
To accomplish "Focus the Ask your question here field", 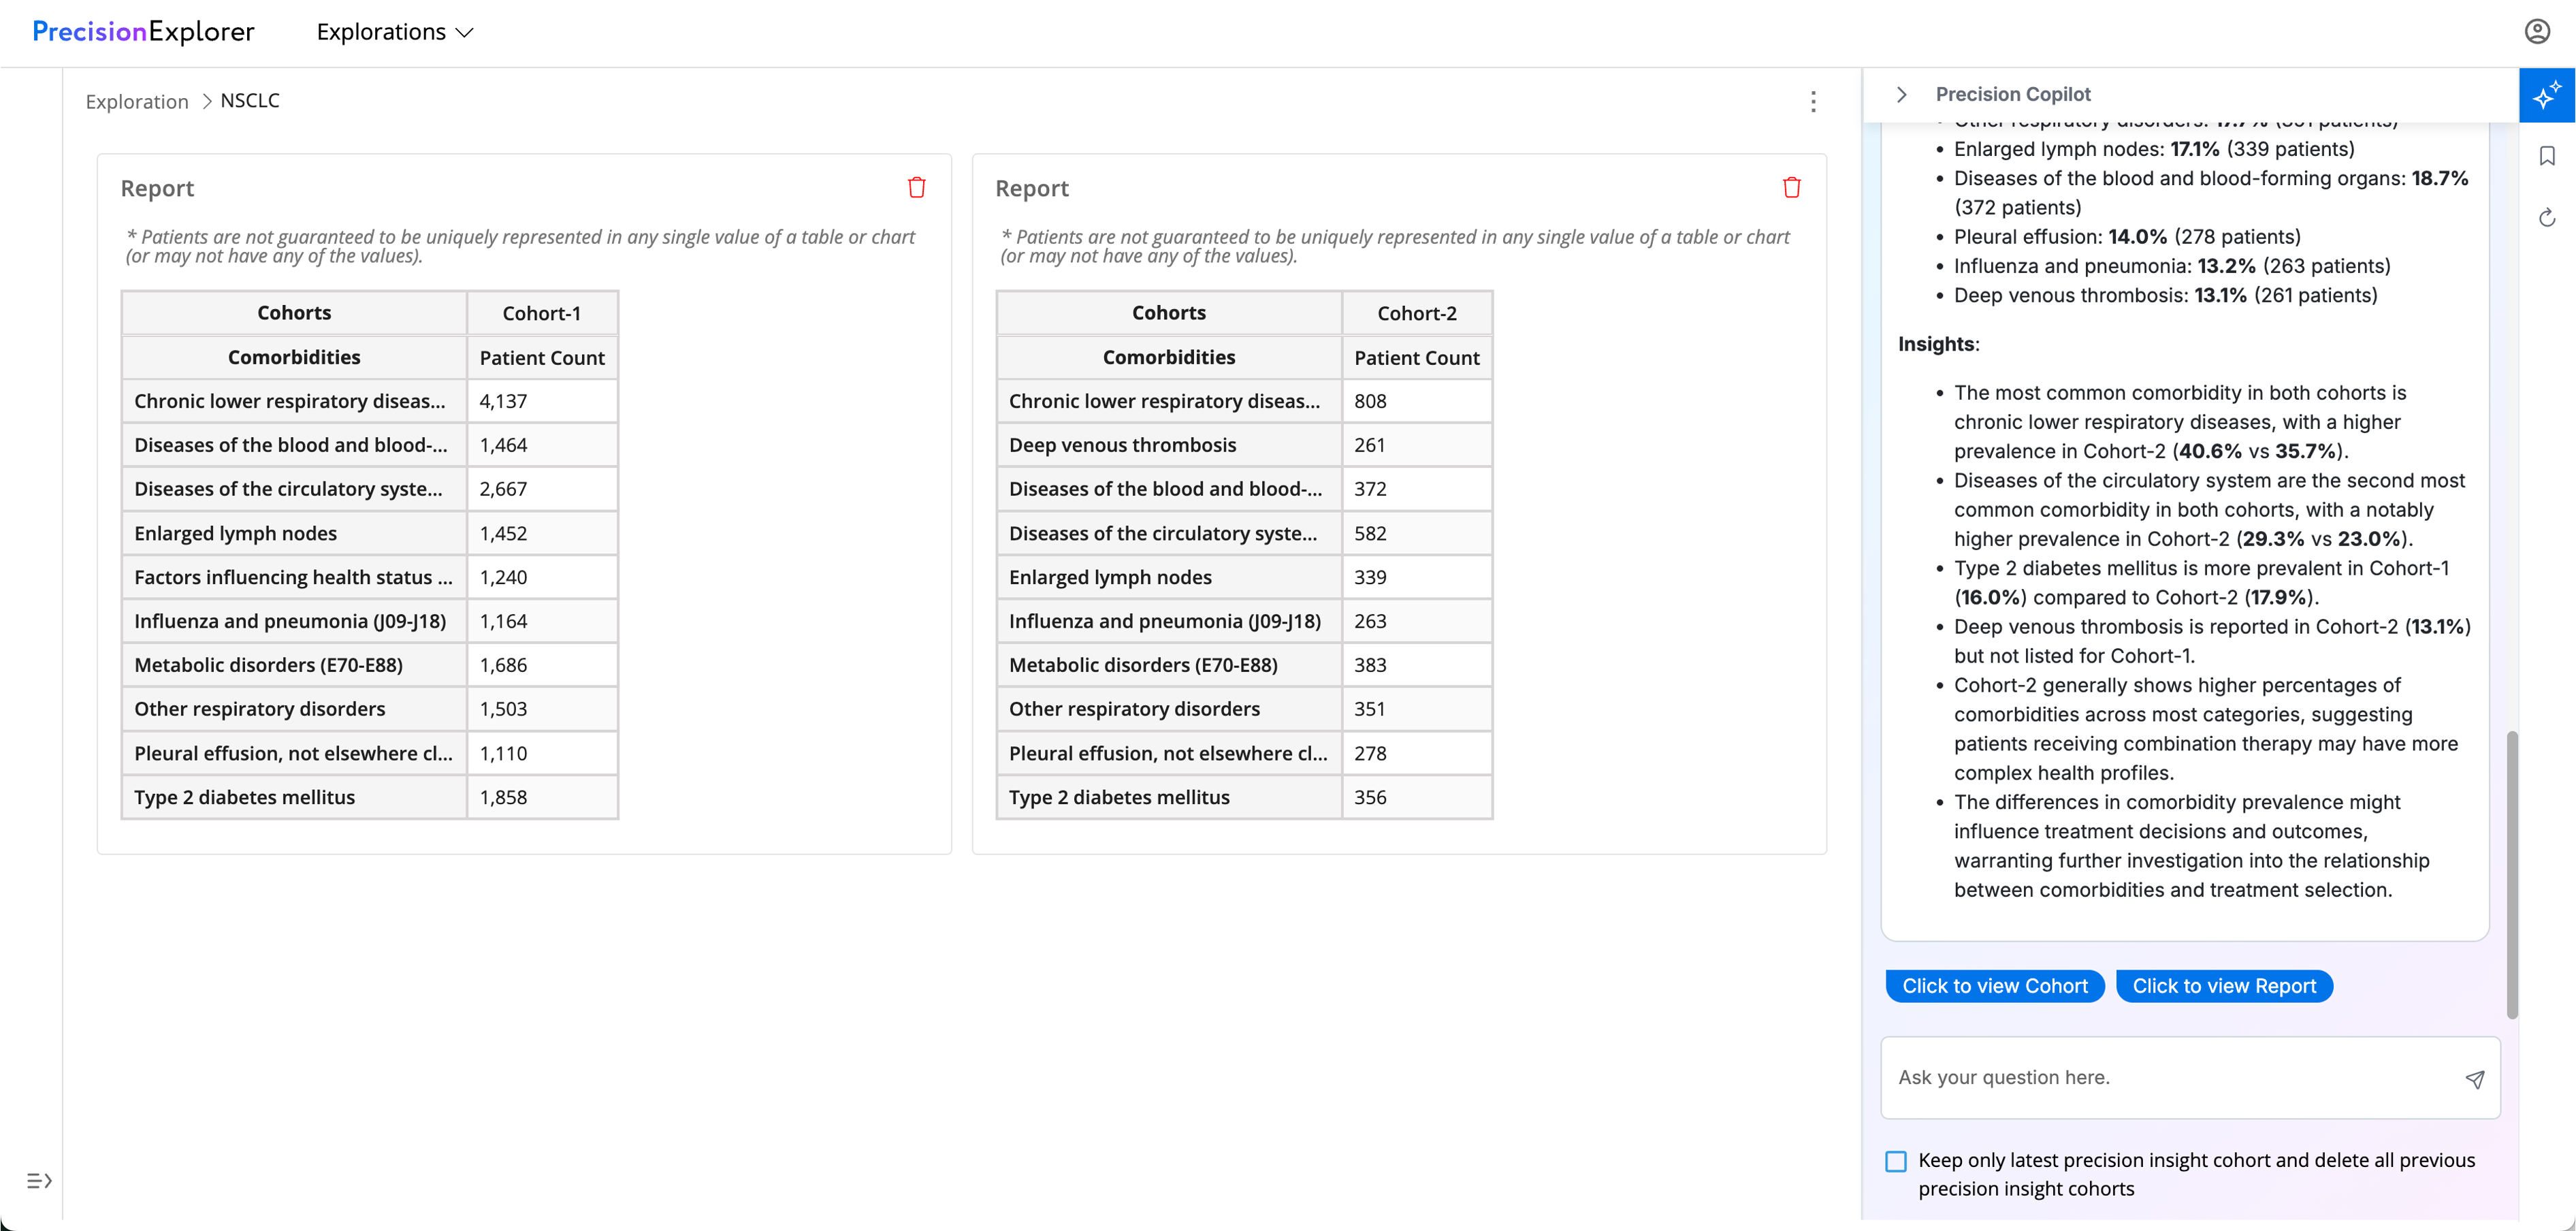I will click(2190, 1077).
